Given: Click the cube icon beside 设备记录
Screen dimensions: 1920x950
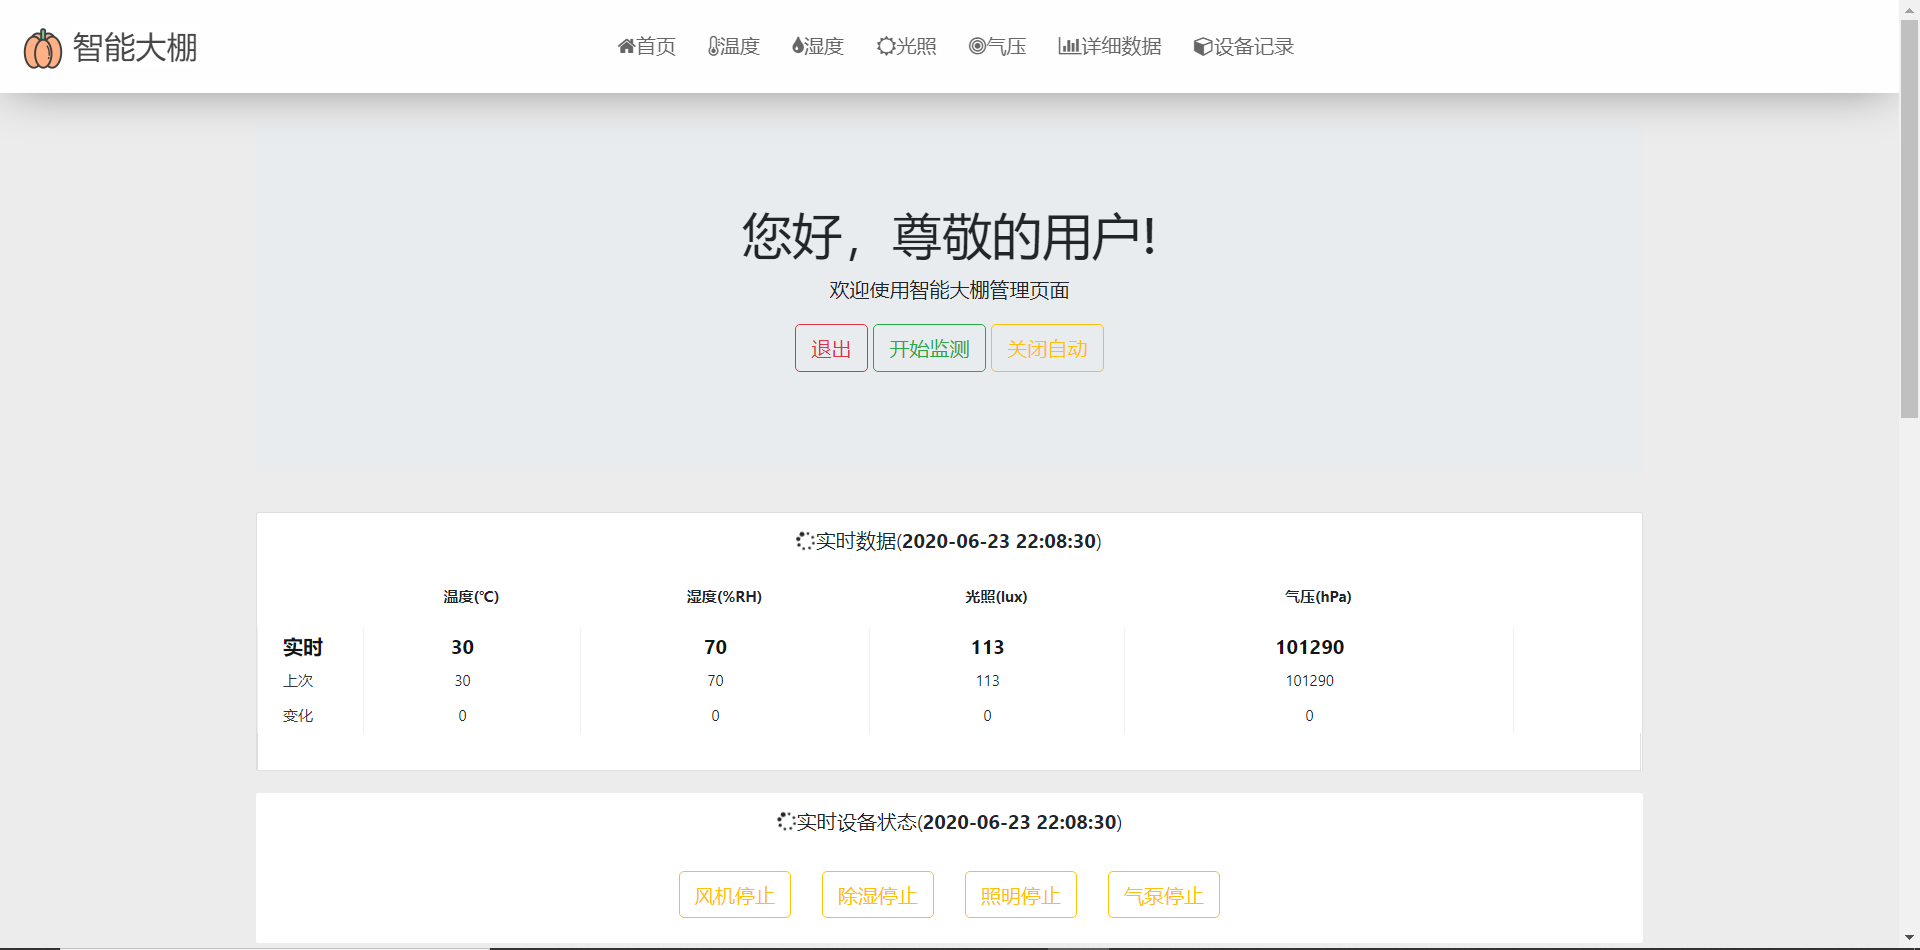Looking at the screenshot, I should point(1203,47).
